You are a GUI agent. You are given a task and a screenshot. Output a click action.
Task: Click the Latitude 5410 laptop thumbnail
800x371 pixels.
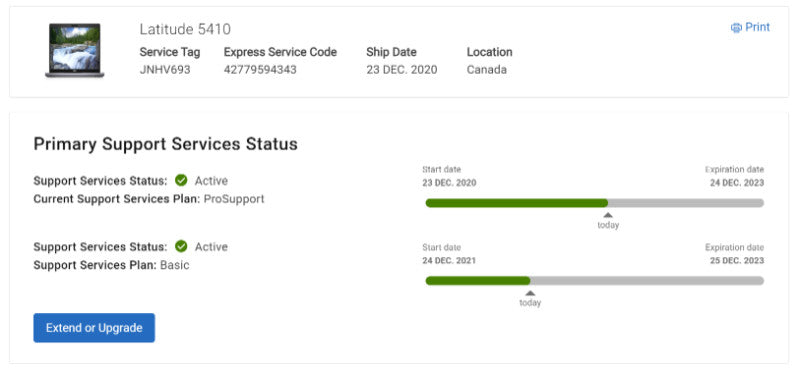[x=74, y=51]
